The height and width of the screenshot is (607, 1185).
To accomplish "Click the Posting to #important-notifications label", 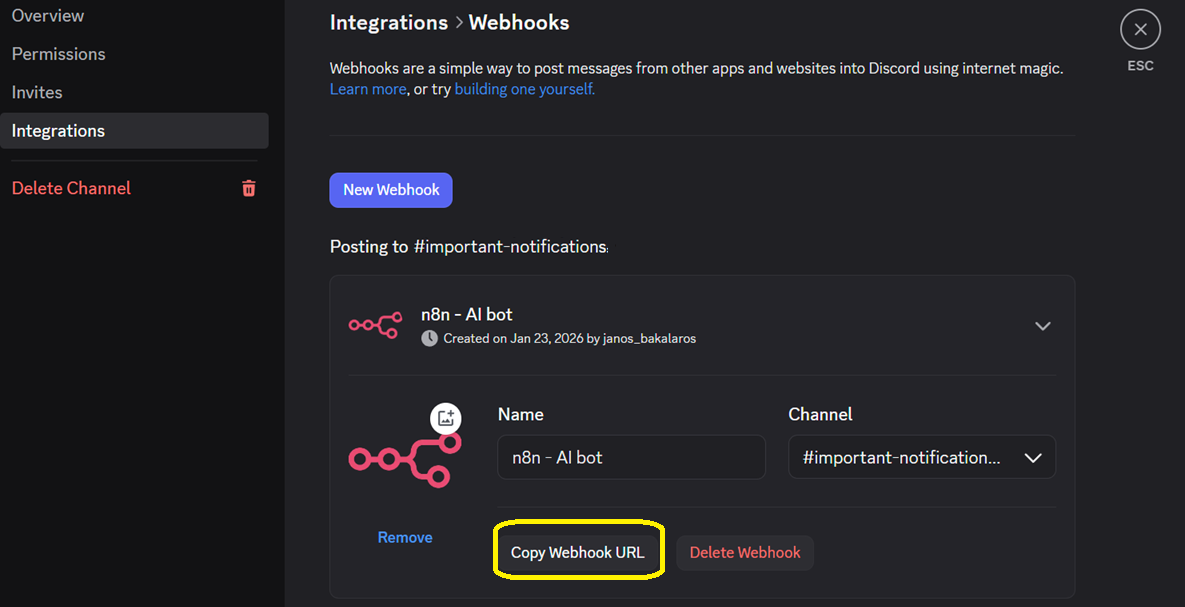I will pyautogui.click(x=469, y=247).
